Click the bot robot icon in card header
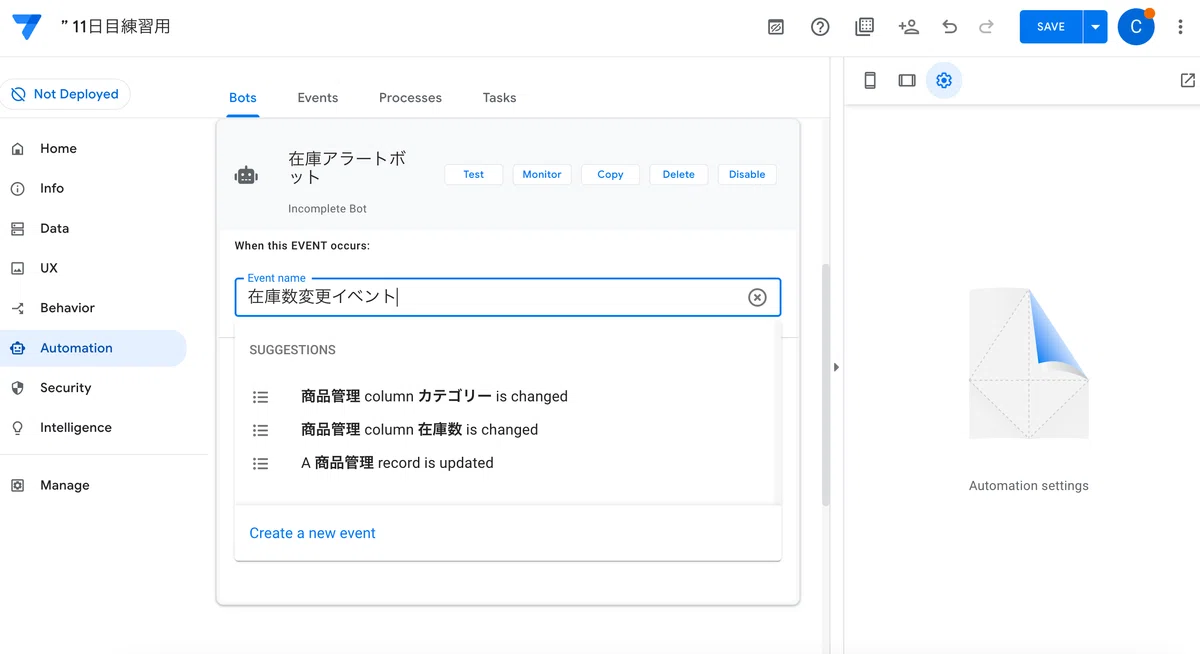 tap(246, 175)
